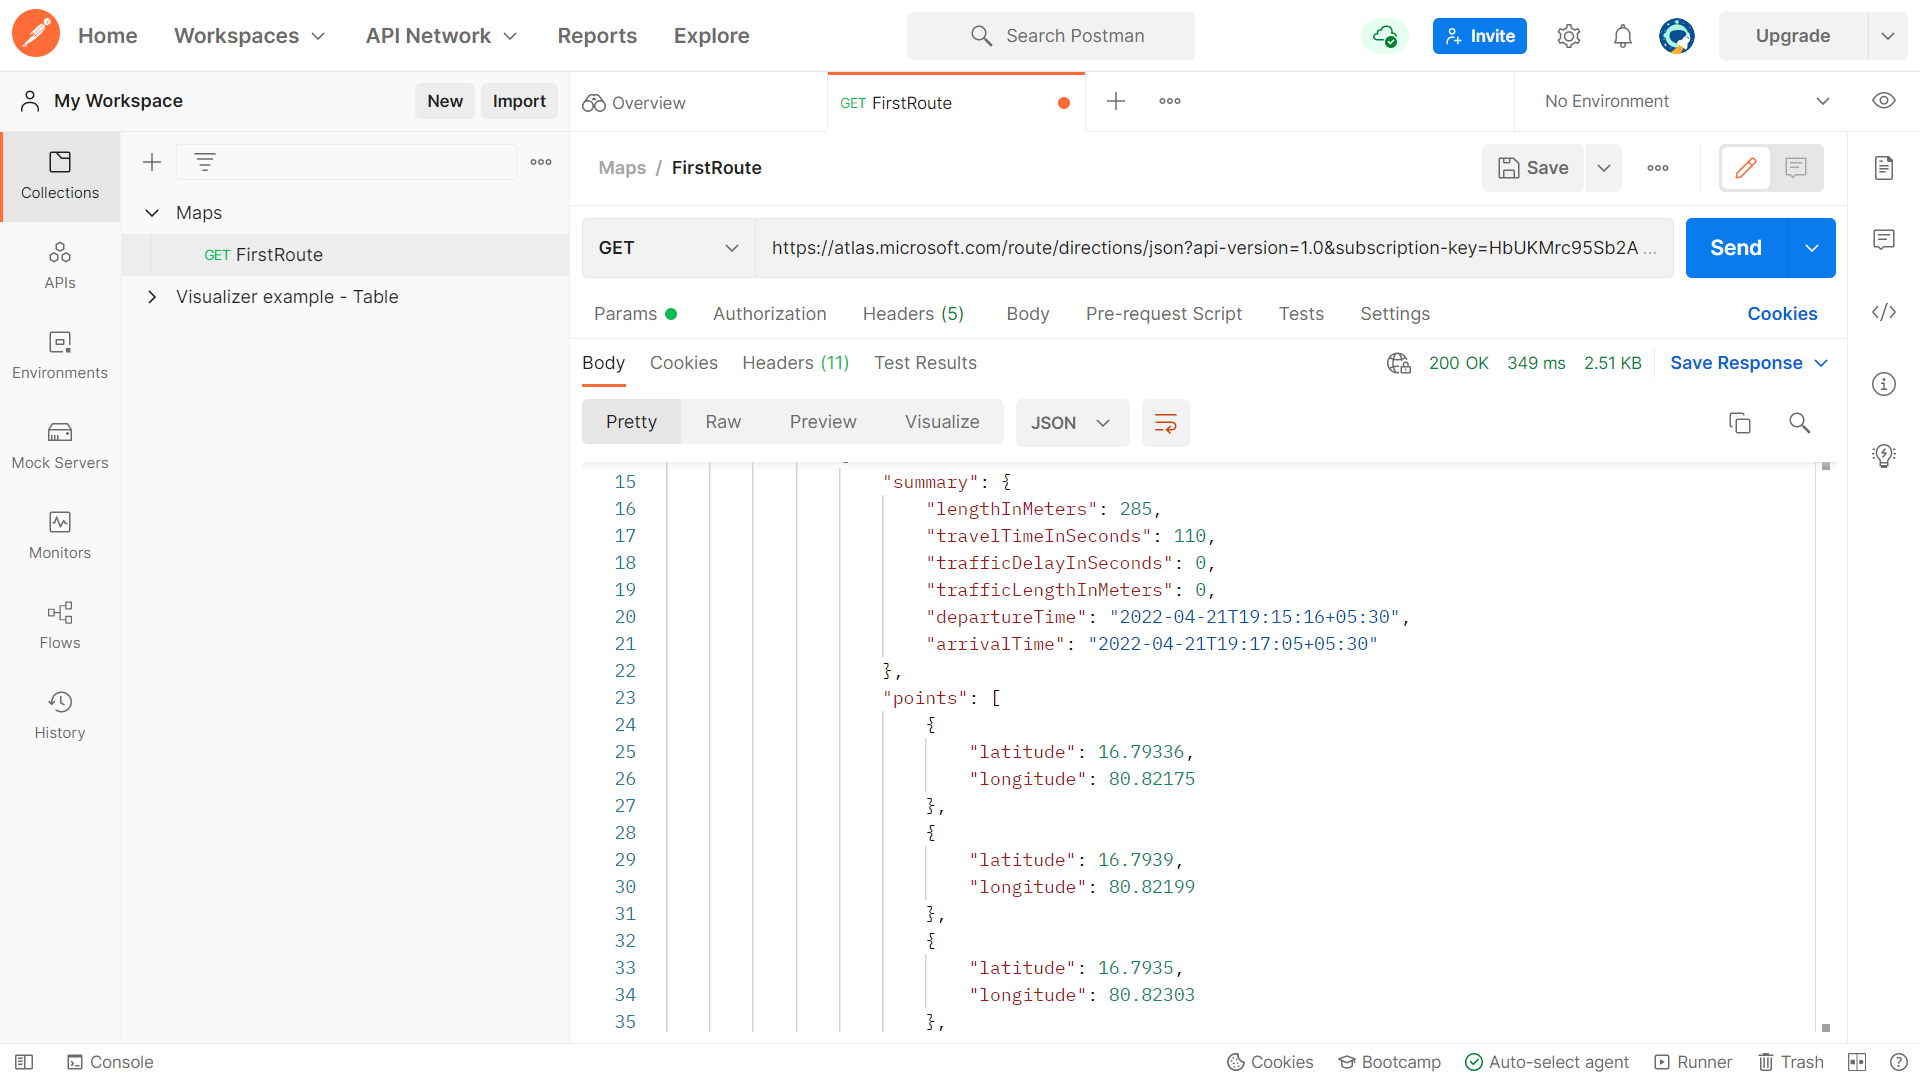Change the GET method dropdown
1920x1080 pixels.
pyautogui.click(x=668, y=248)
